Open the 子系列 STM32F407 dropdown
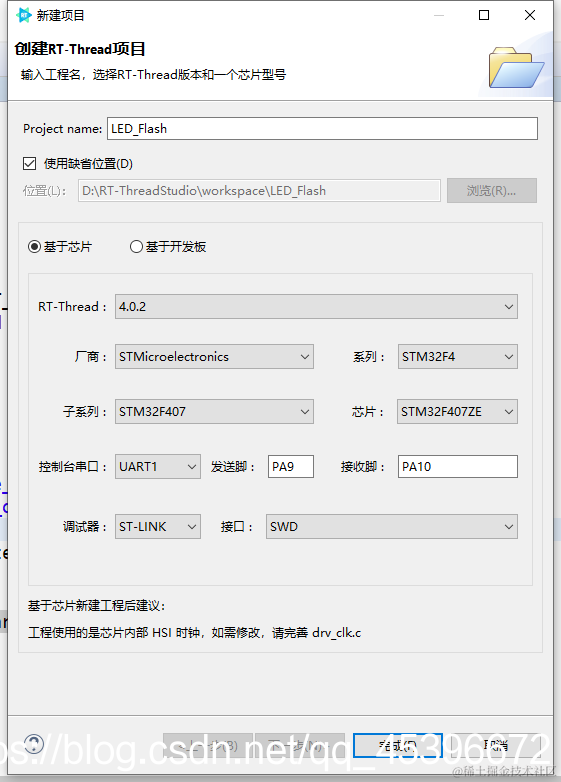Screen dimensions: 561x782 click(x=214, y=411)
